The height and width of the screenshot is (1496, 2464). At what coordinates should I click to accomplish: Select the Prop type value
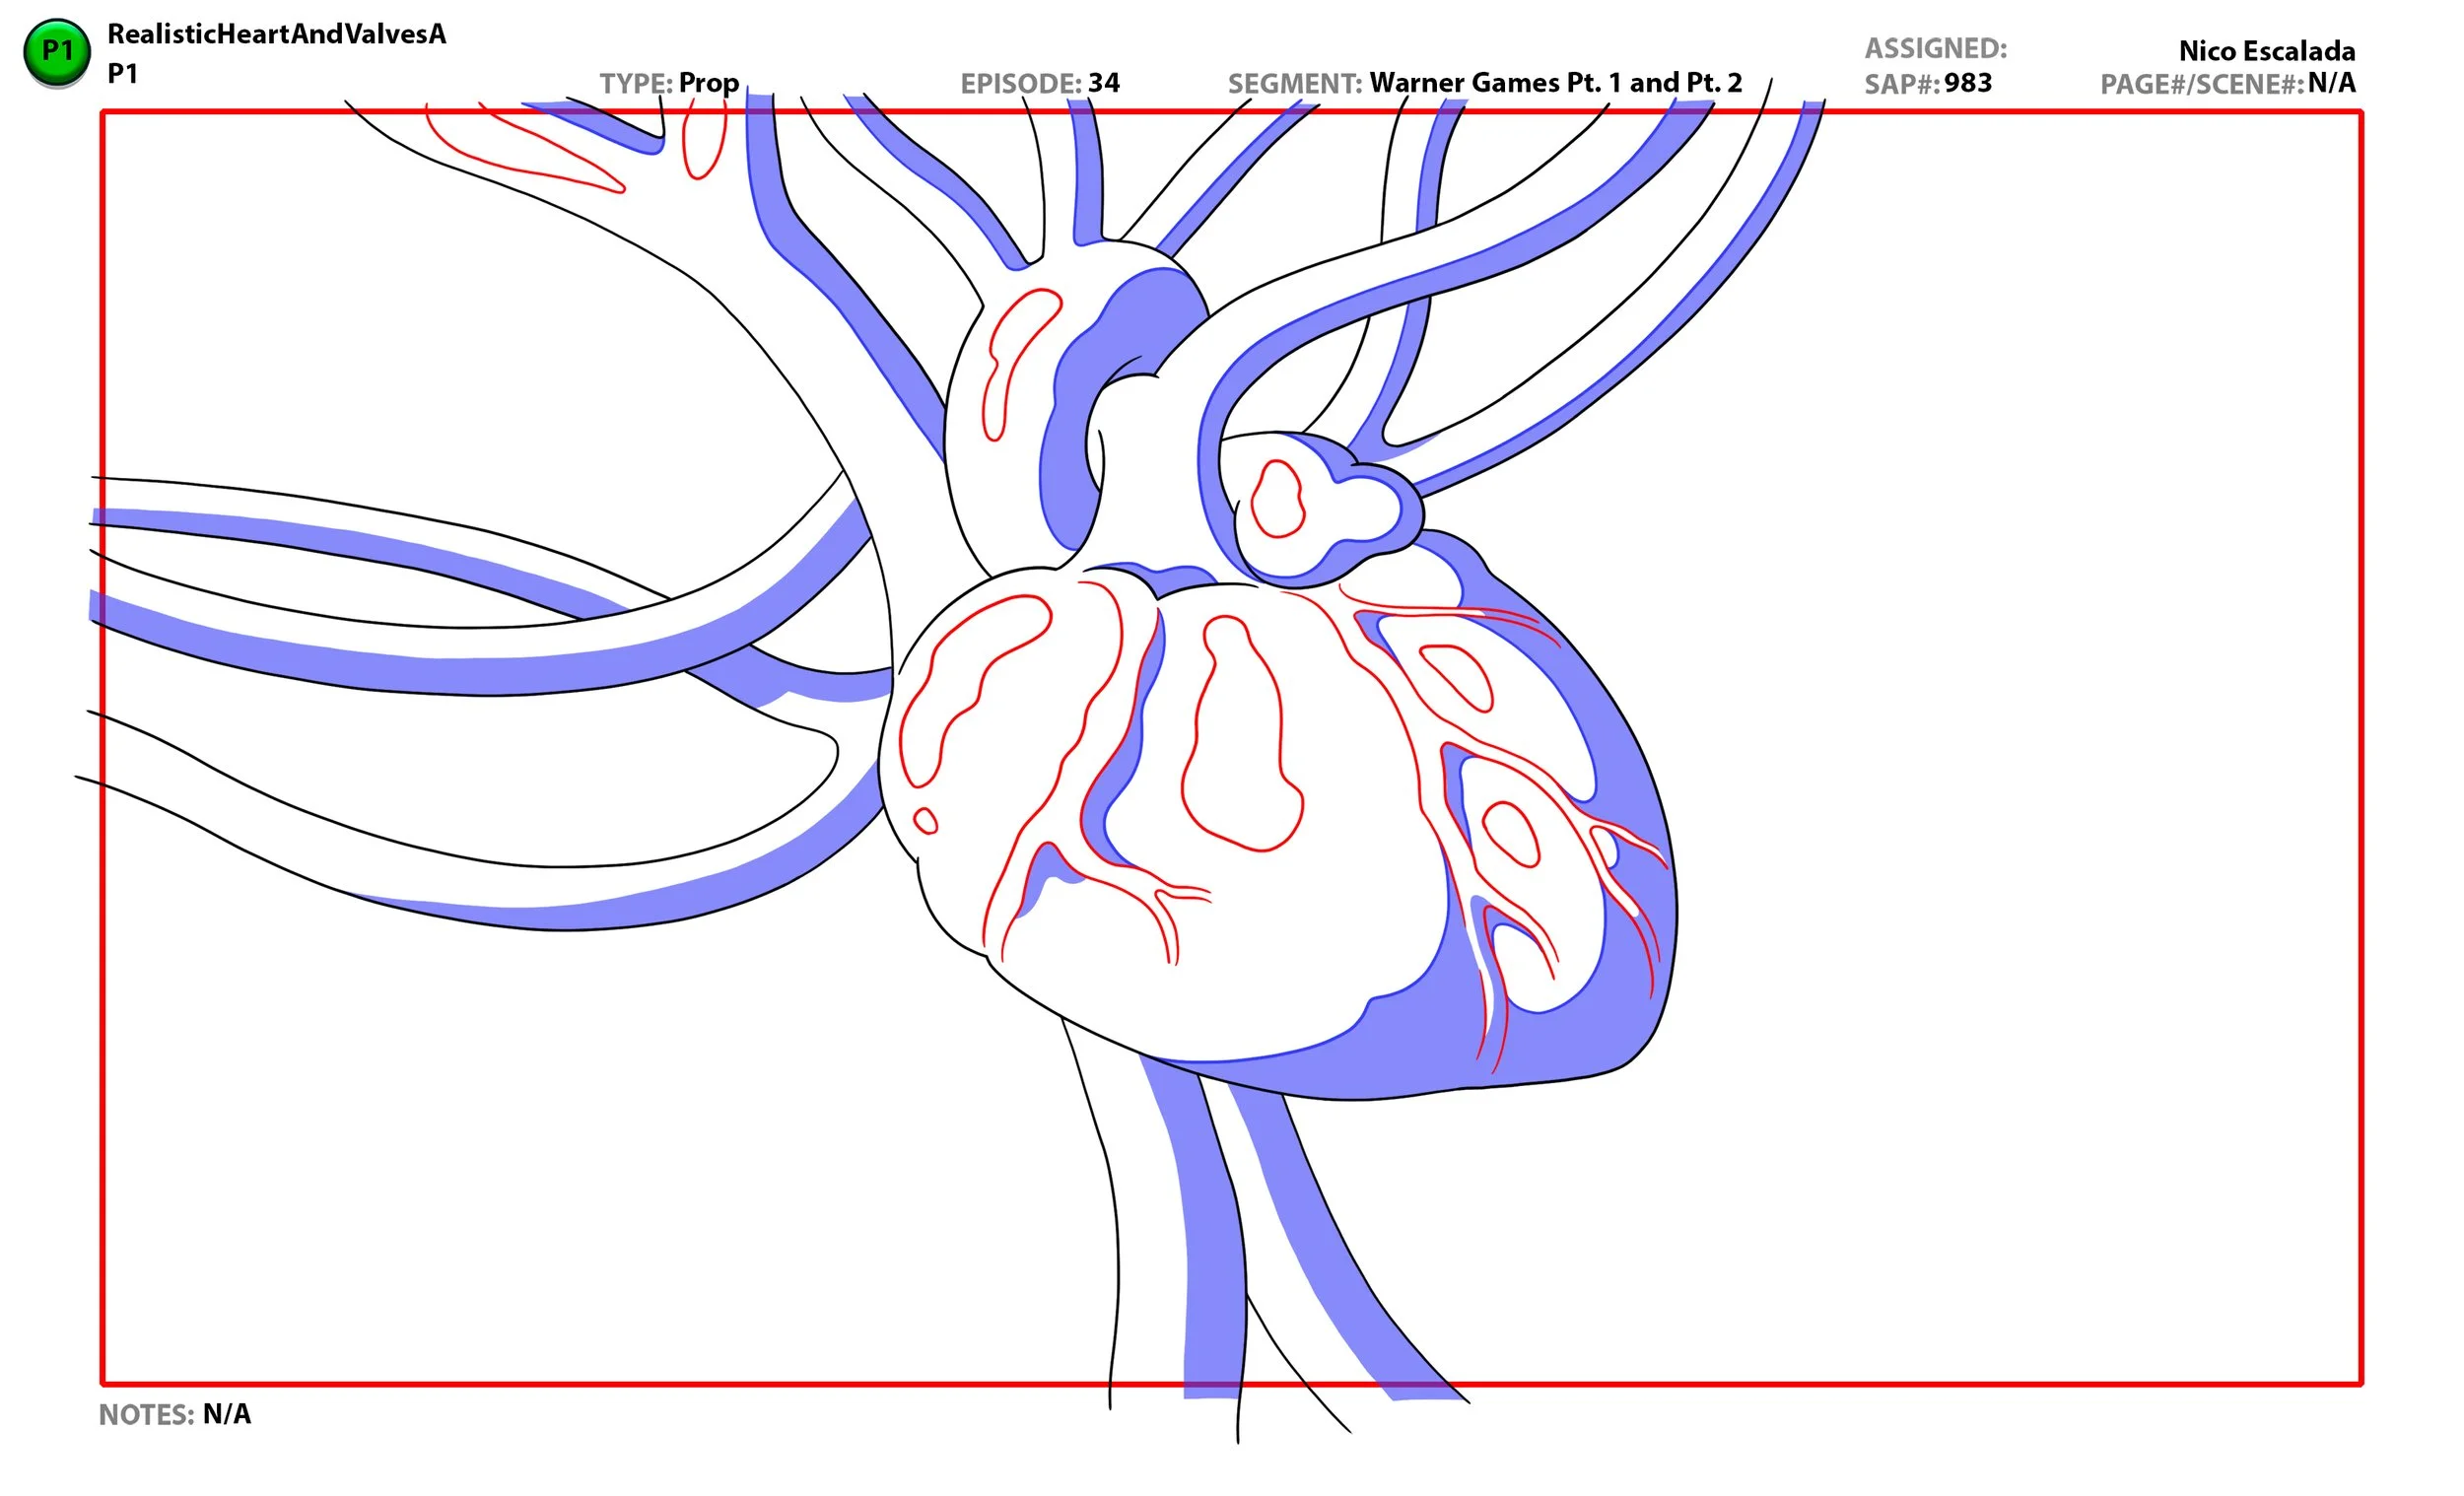pyautogui.click(x=708, y=83)
